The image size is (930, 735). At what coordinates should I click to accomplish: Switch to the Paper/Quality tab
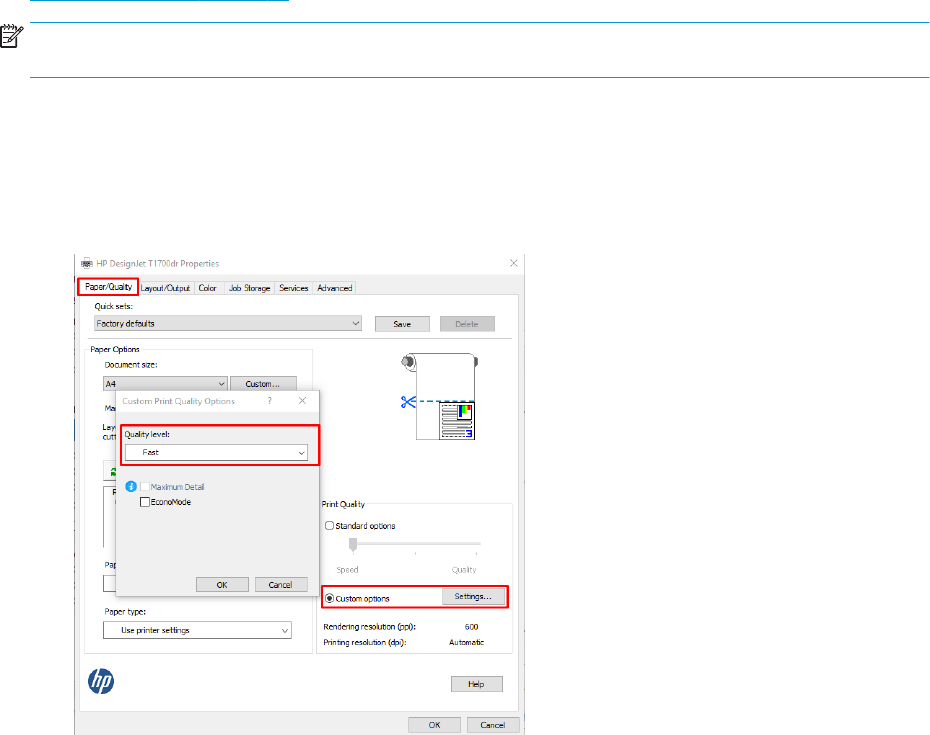tap(109, 287)
